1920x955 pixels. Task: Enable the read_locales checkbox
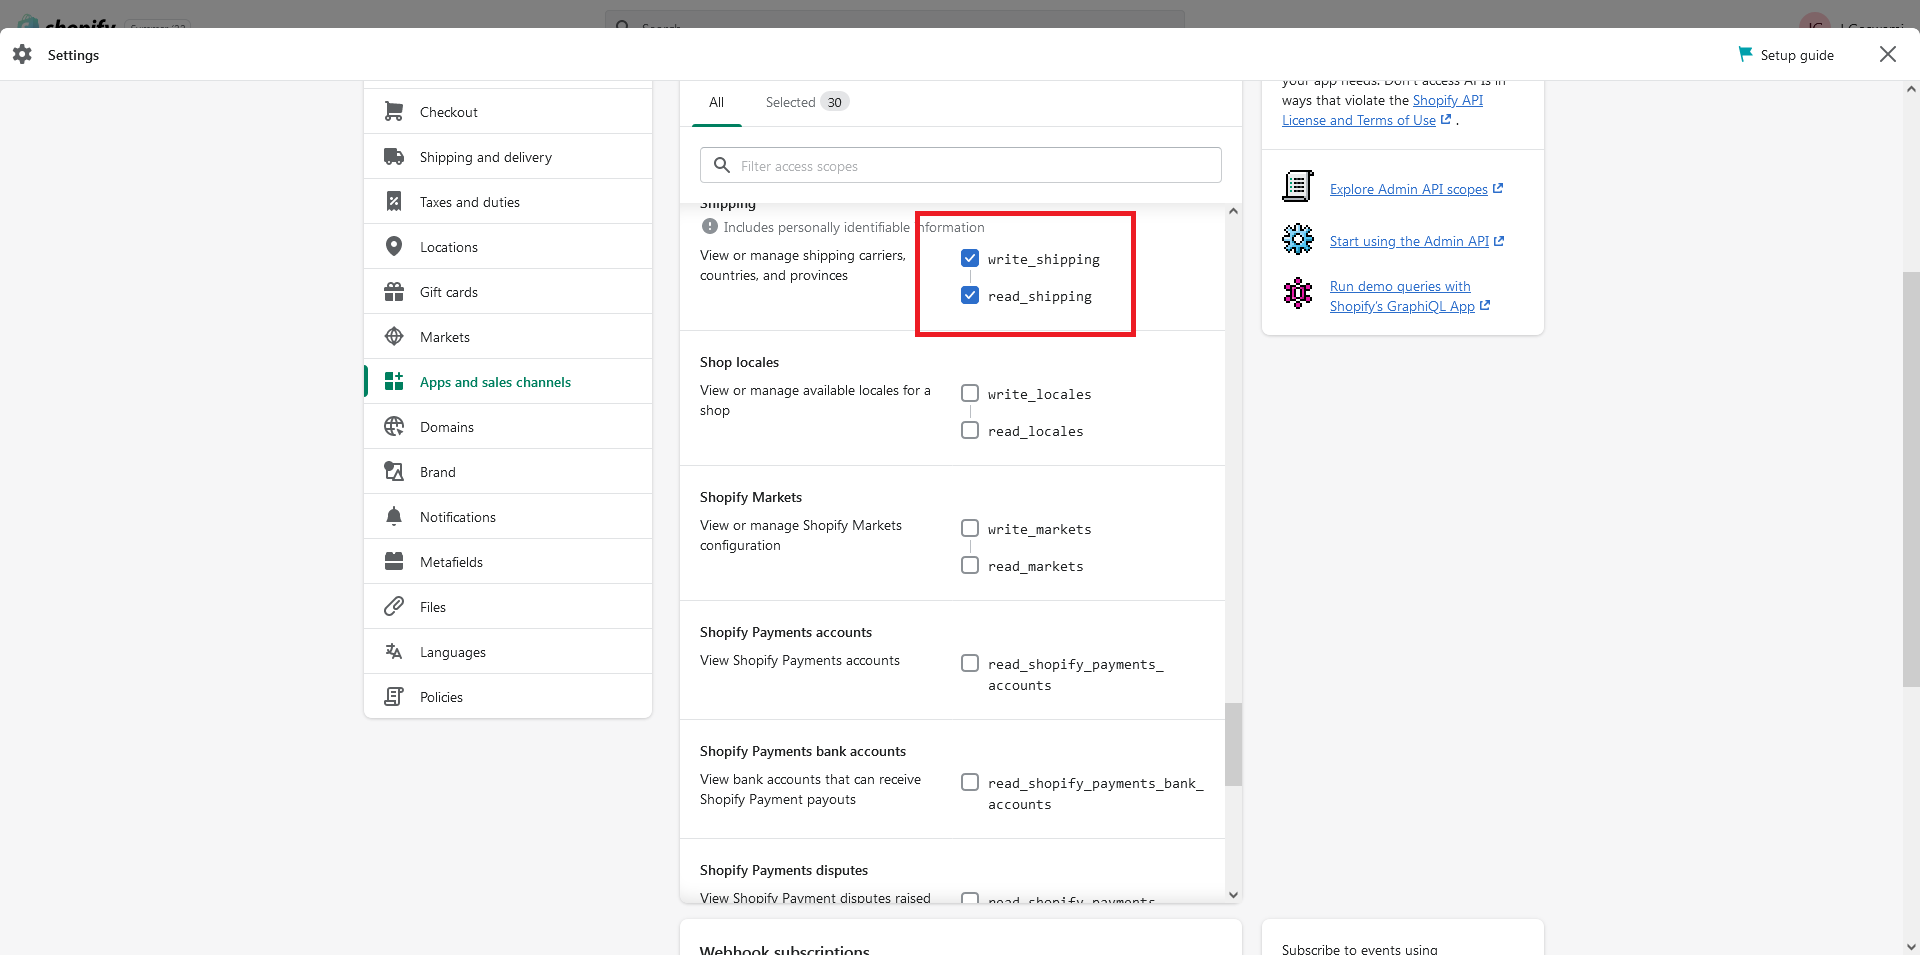(x=970, y=430)
